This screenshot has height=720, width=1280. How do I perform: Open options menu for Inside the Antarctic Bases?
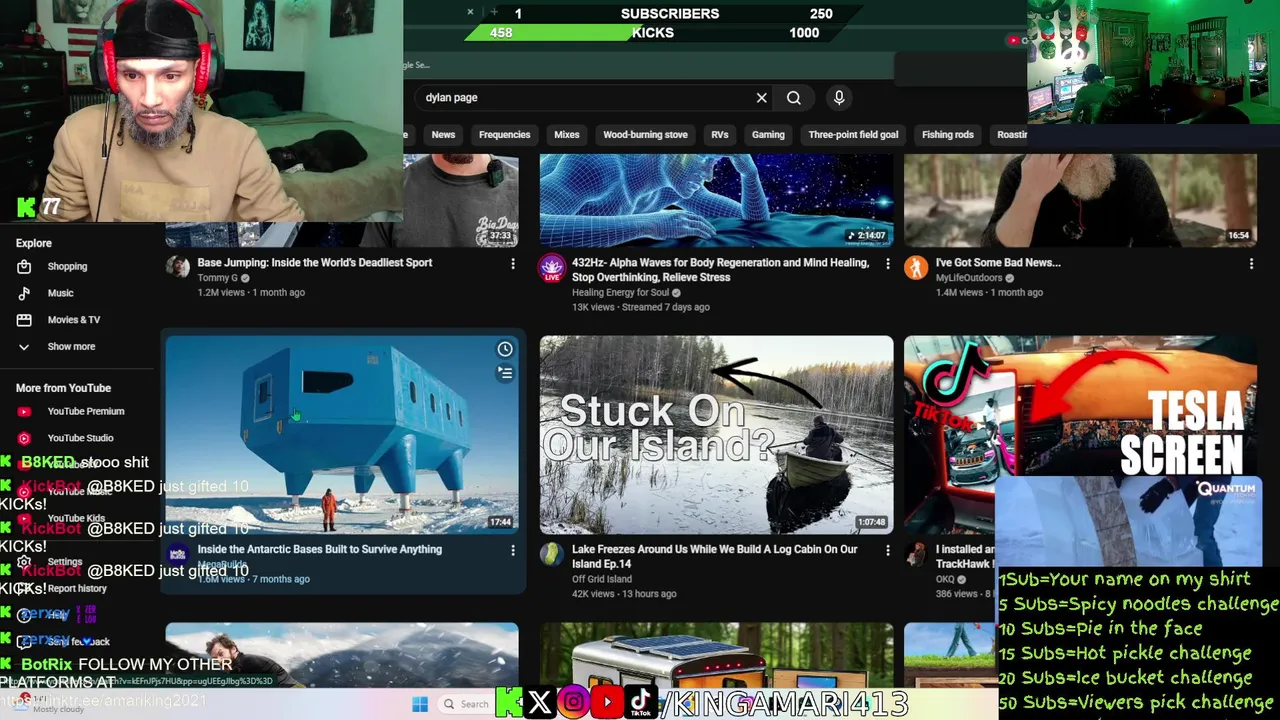[513, 550]
